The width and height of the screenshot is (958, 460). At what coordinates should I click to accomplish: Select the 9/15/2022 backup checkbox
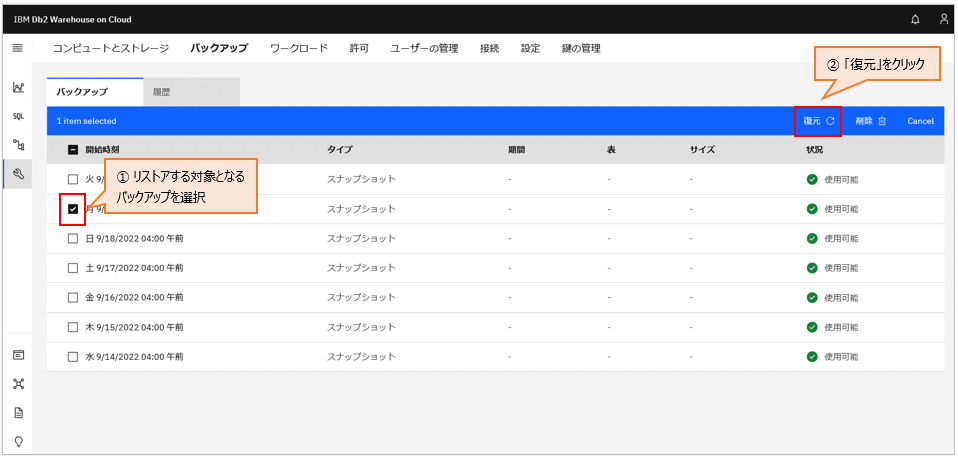point(73,327)
